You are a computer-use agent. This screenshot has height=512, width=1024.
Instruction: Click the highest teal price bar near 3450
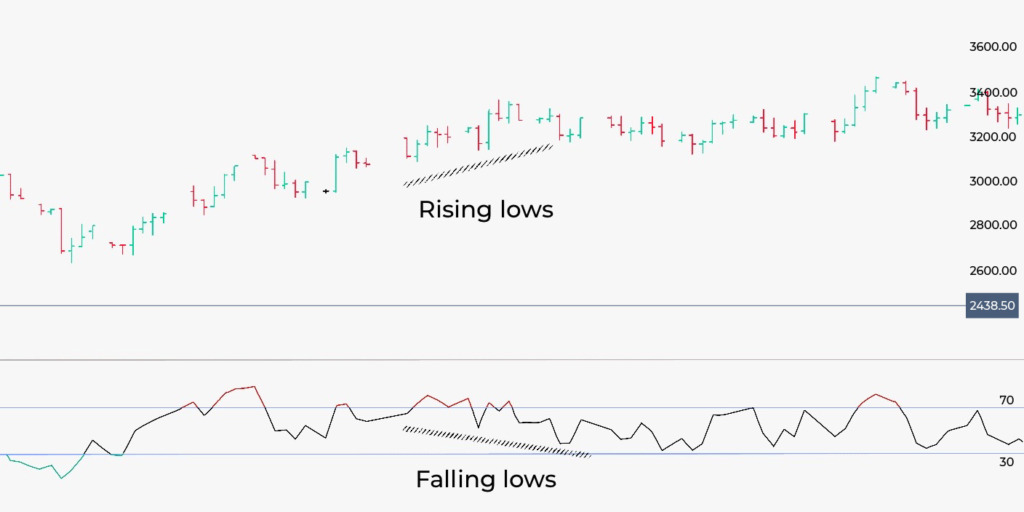point(877,83)
